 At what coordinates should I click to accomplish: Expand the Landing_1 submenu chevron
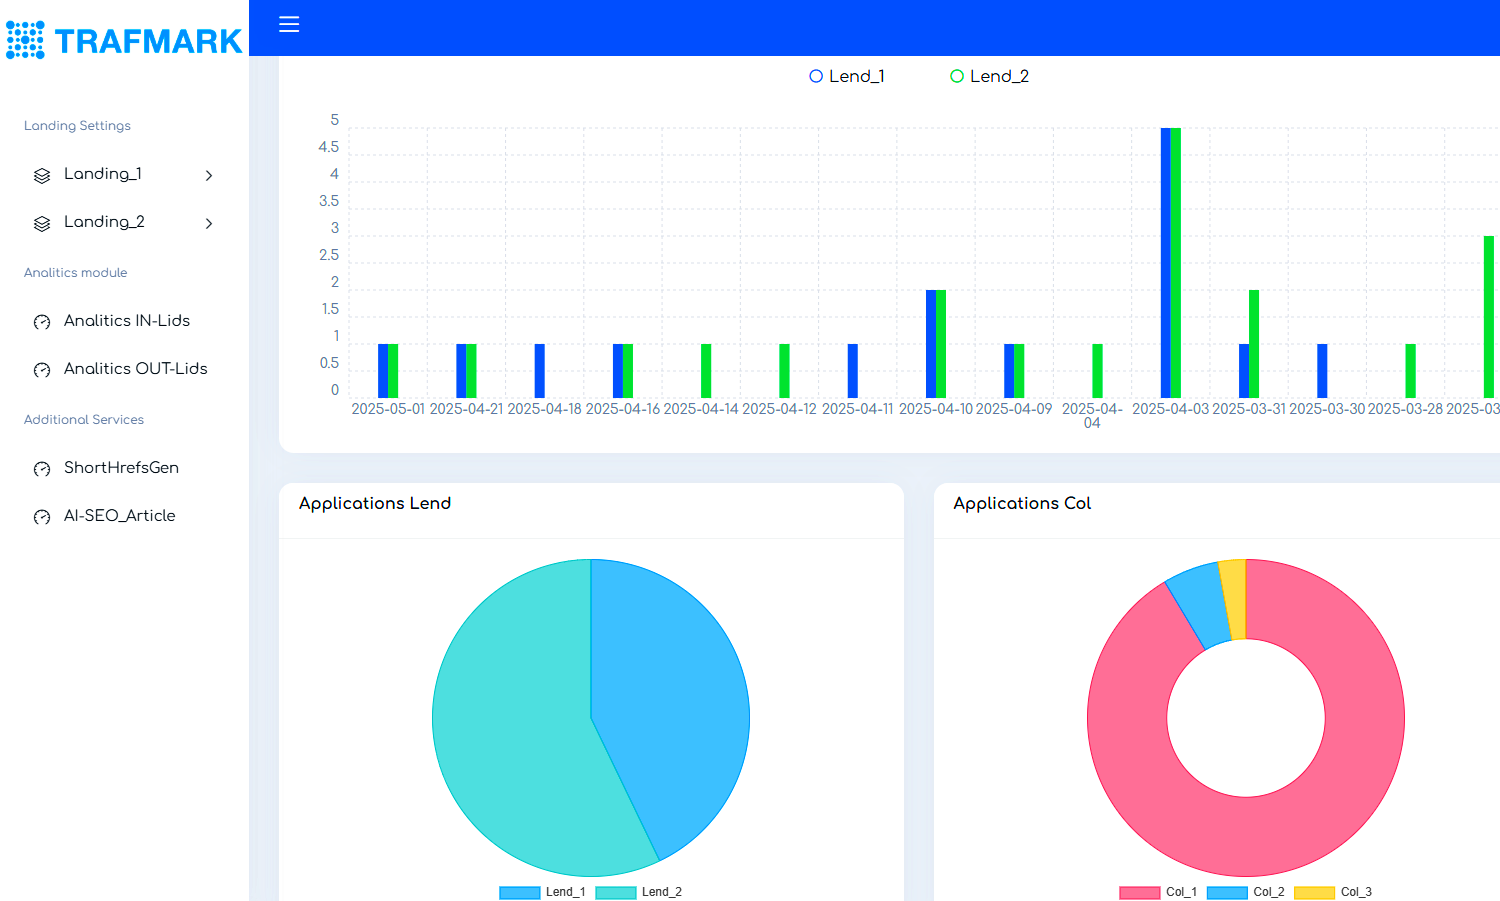[x=209, y=176]
